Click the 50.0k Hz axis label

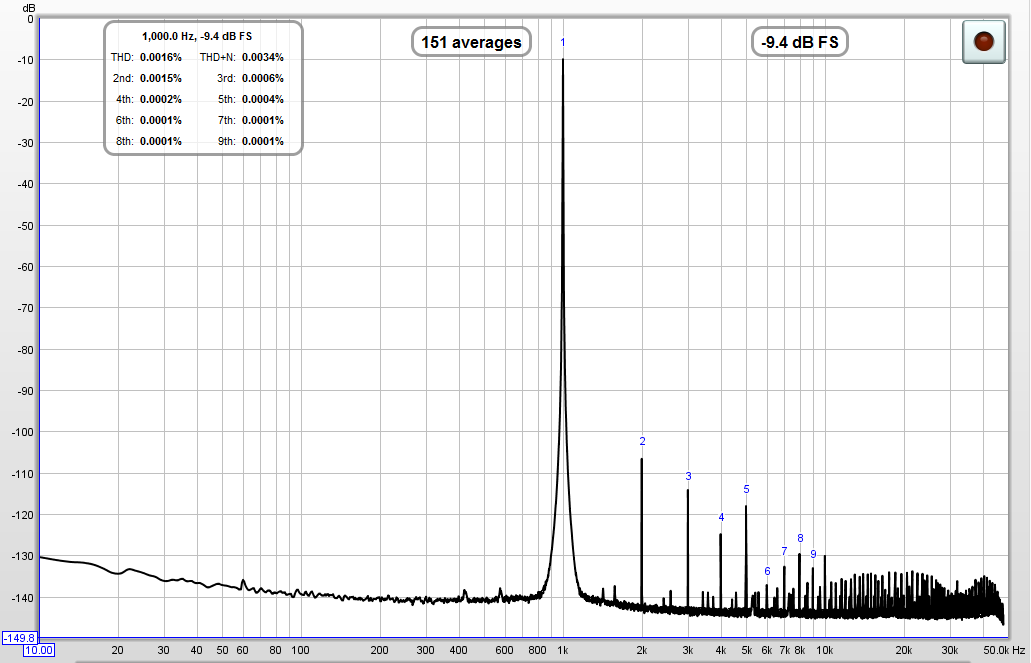tap(1004, 651)
